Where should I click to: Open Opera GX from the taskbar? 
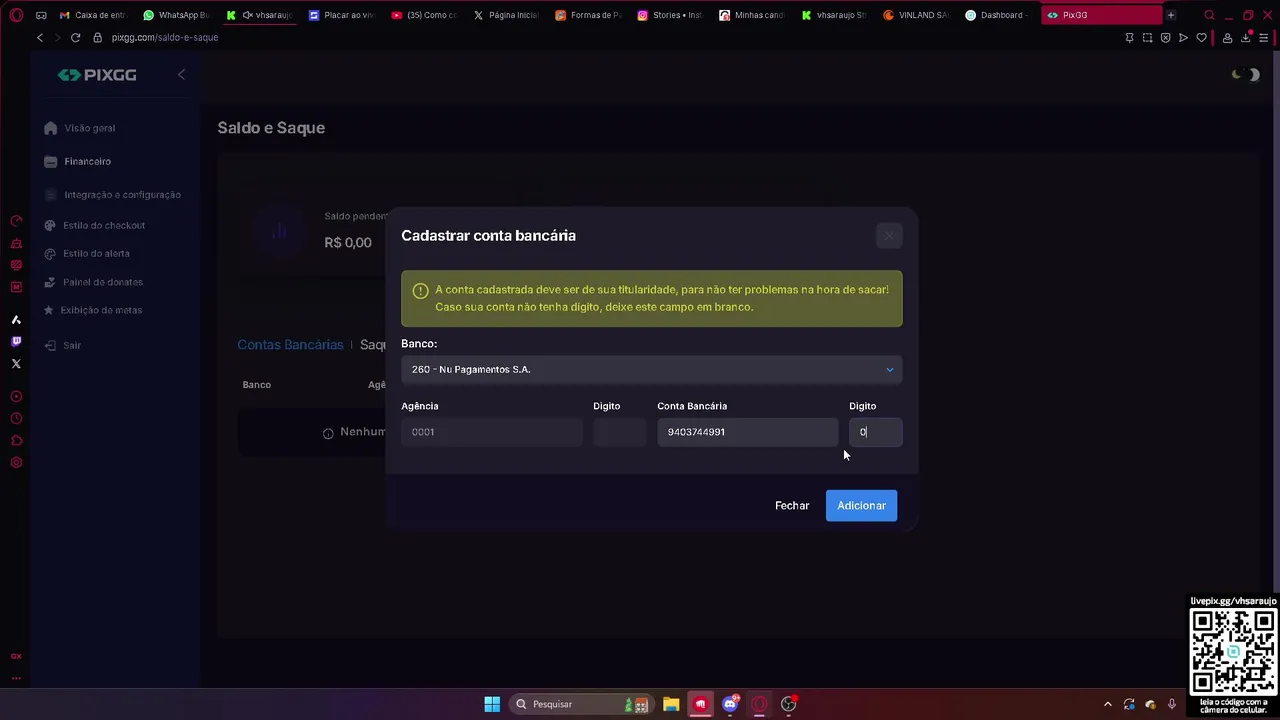[759, 704]
